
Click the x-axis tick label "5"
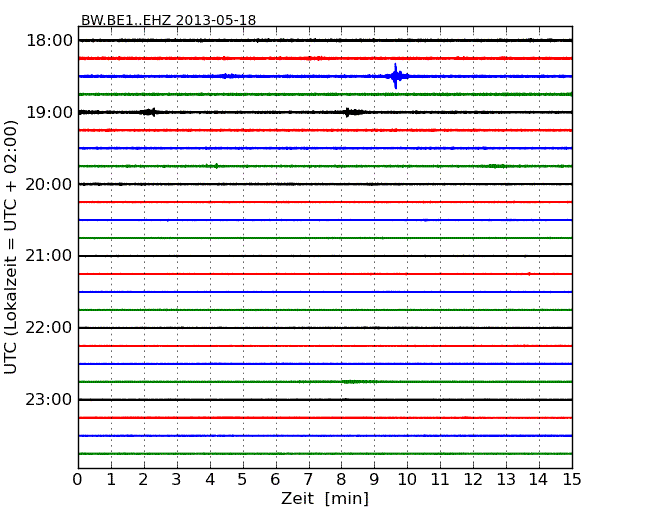point(242,480)
